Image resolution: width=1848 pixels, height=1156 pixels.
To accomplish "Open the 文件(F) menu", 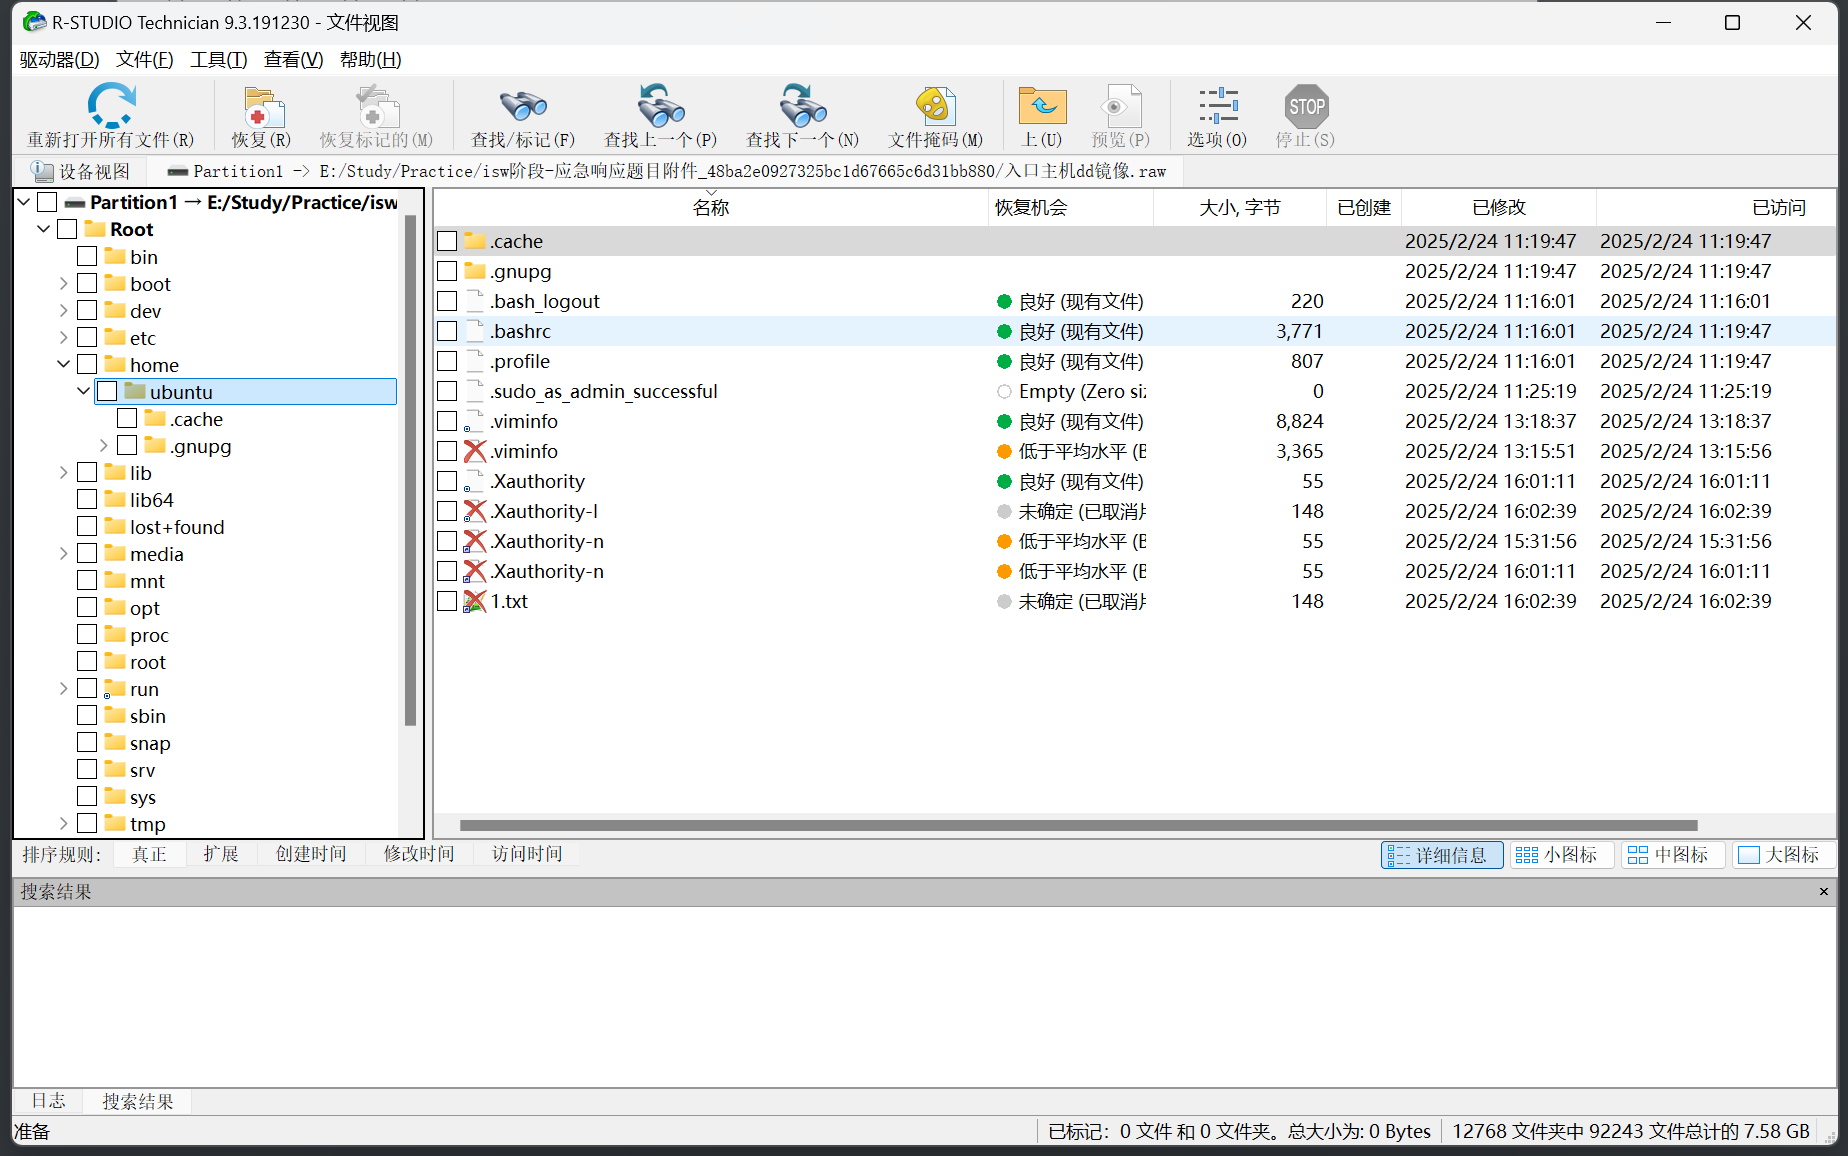I will pyautogui.click(x=144, y=60).
